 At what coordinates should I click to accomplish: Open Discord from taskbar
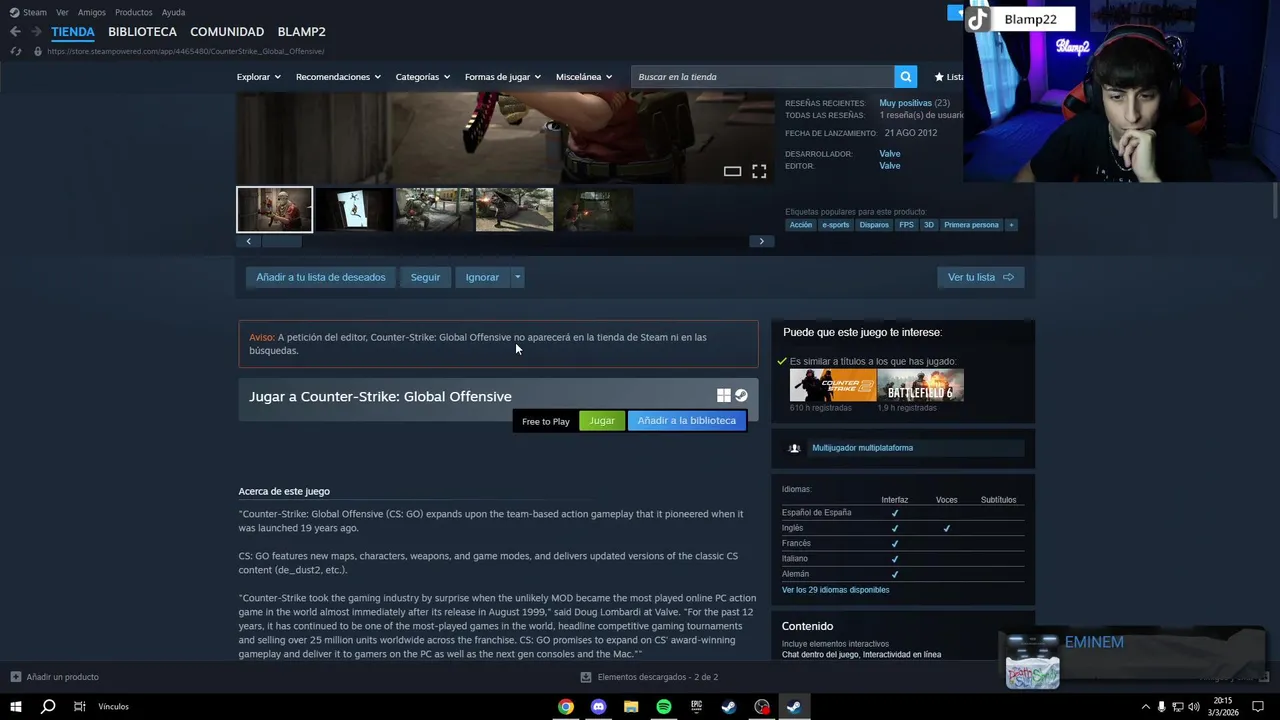point(598,707)
